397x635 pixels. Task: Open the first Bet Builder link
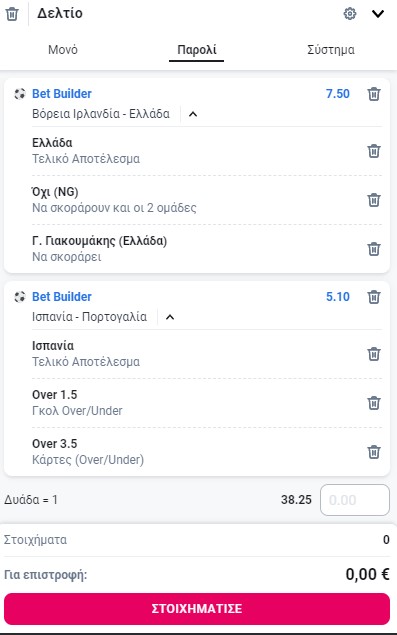click(x=62, y=94)
